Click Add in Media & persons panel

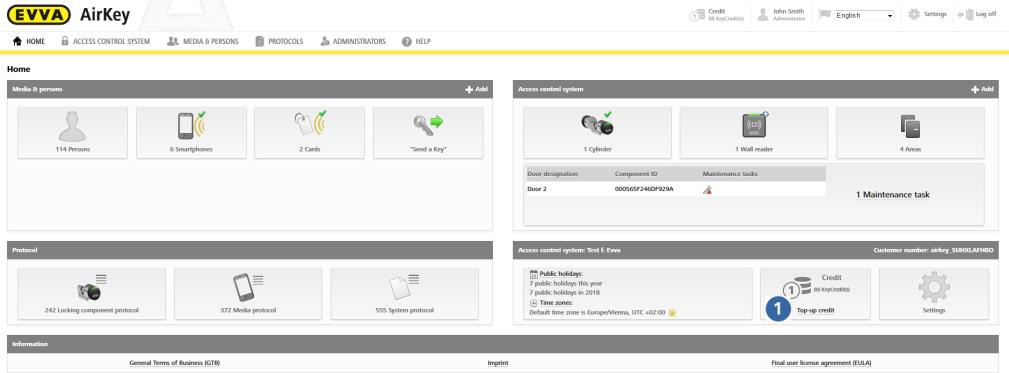pos(476,89)
